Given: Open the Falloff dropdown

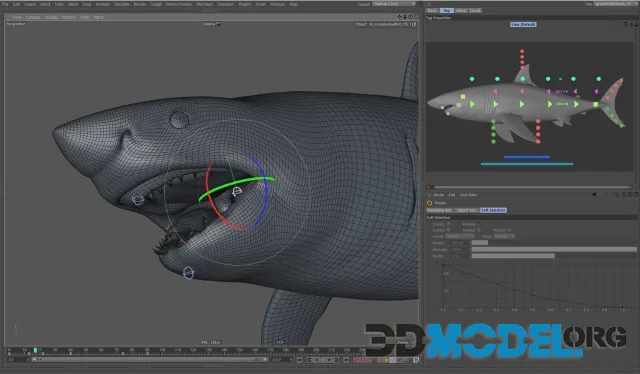Looking at the screenshot, I should point(460,236).
